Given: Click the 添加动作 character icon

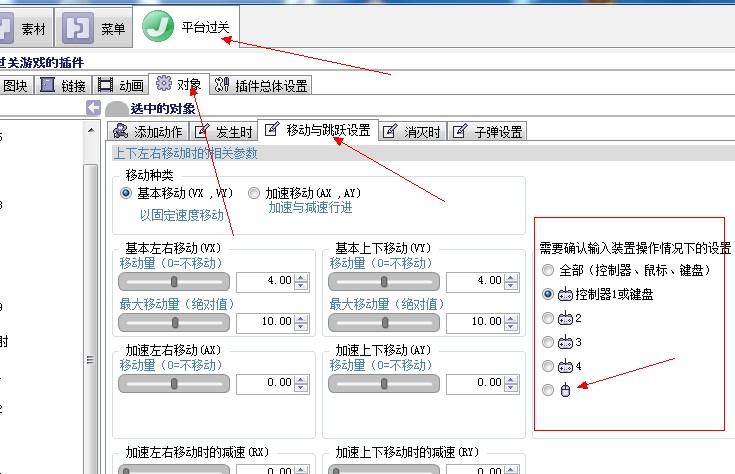Looking at the screenshot, I should (x=120, y=131).
